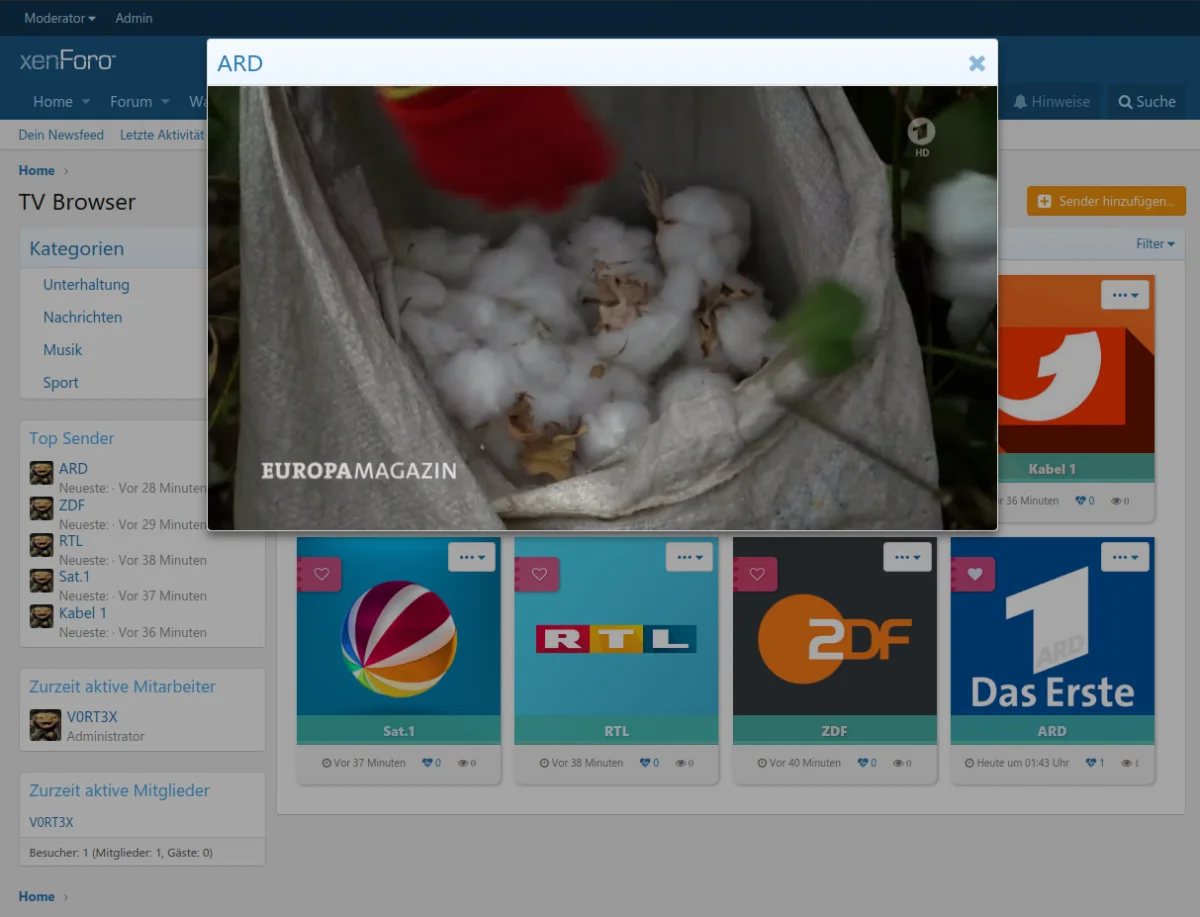Click ARD avatar in Top Sender
Viewport: 1200px width, 917px height.
(x=41, y=473)
